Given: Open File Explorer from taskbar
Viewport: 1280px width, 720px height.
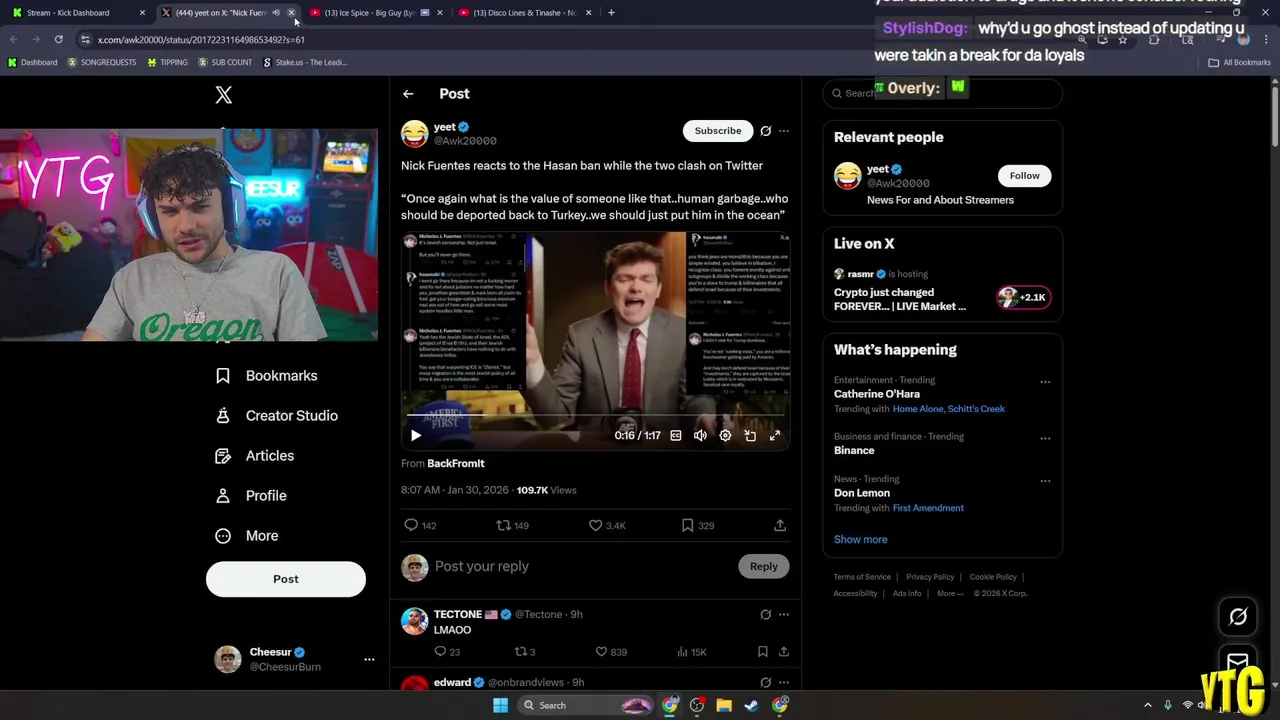Looking at the screenshot, I should (x=724, y=706).
